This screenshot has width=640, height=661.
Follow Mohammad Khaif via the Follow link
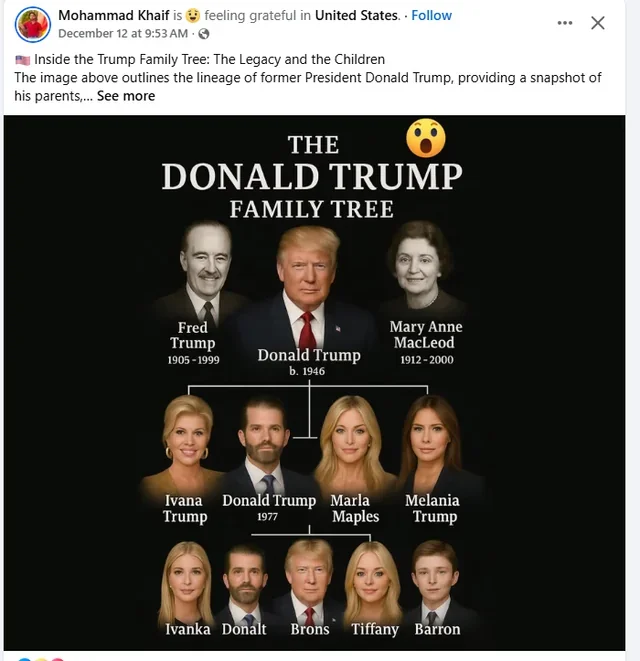(x=431, y=16)
